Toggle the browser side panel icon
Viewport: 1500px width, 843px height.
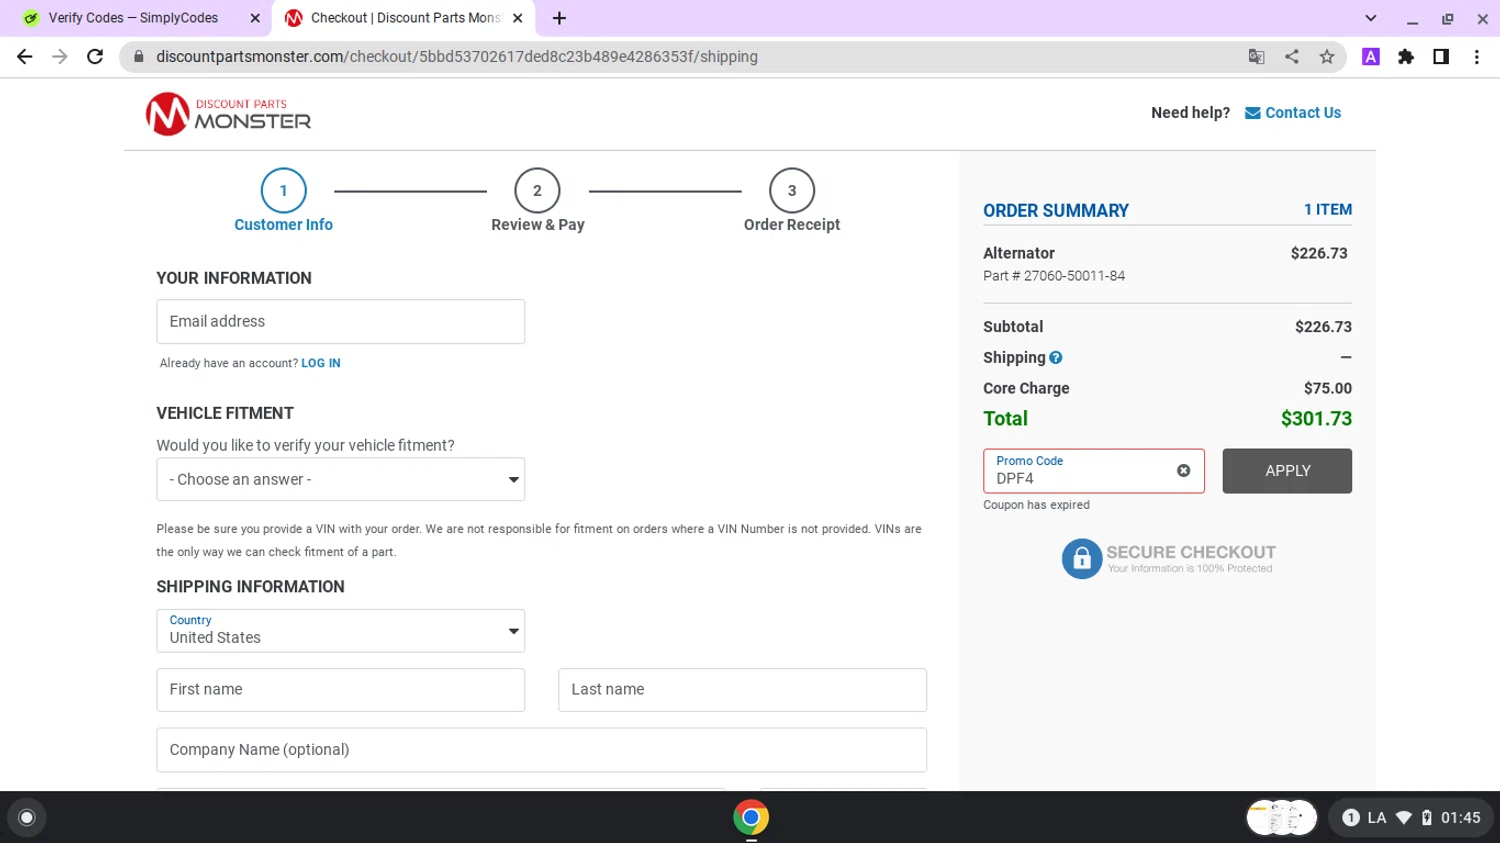[x=1441, y=57]
